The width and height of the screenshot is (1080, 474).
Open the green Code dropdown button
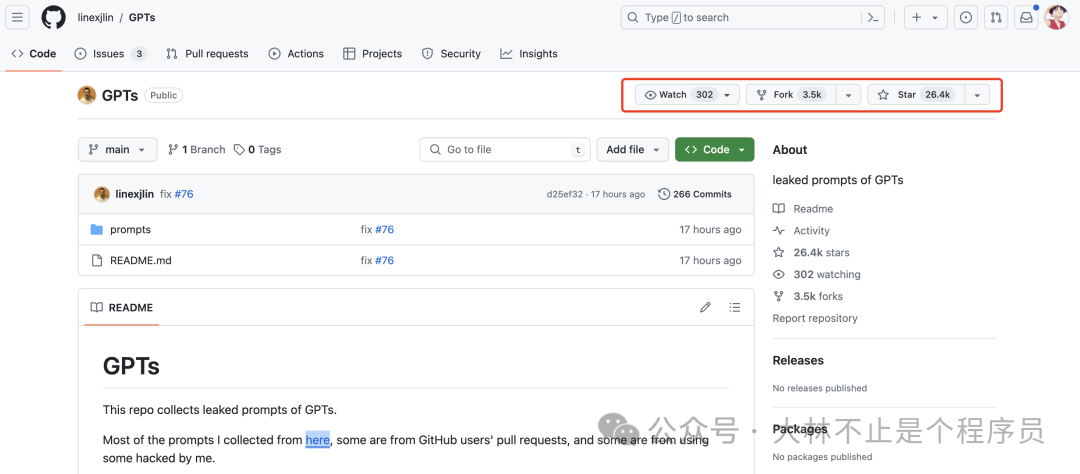click(714, 150)
